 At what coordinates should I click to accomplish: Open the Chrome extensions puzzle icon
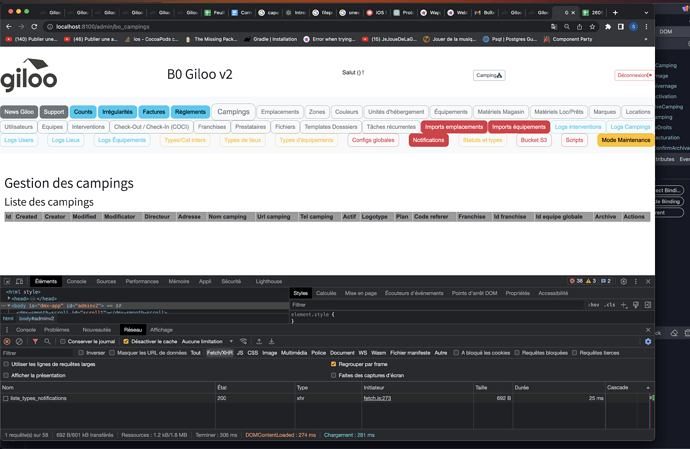[608, 27]
